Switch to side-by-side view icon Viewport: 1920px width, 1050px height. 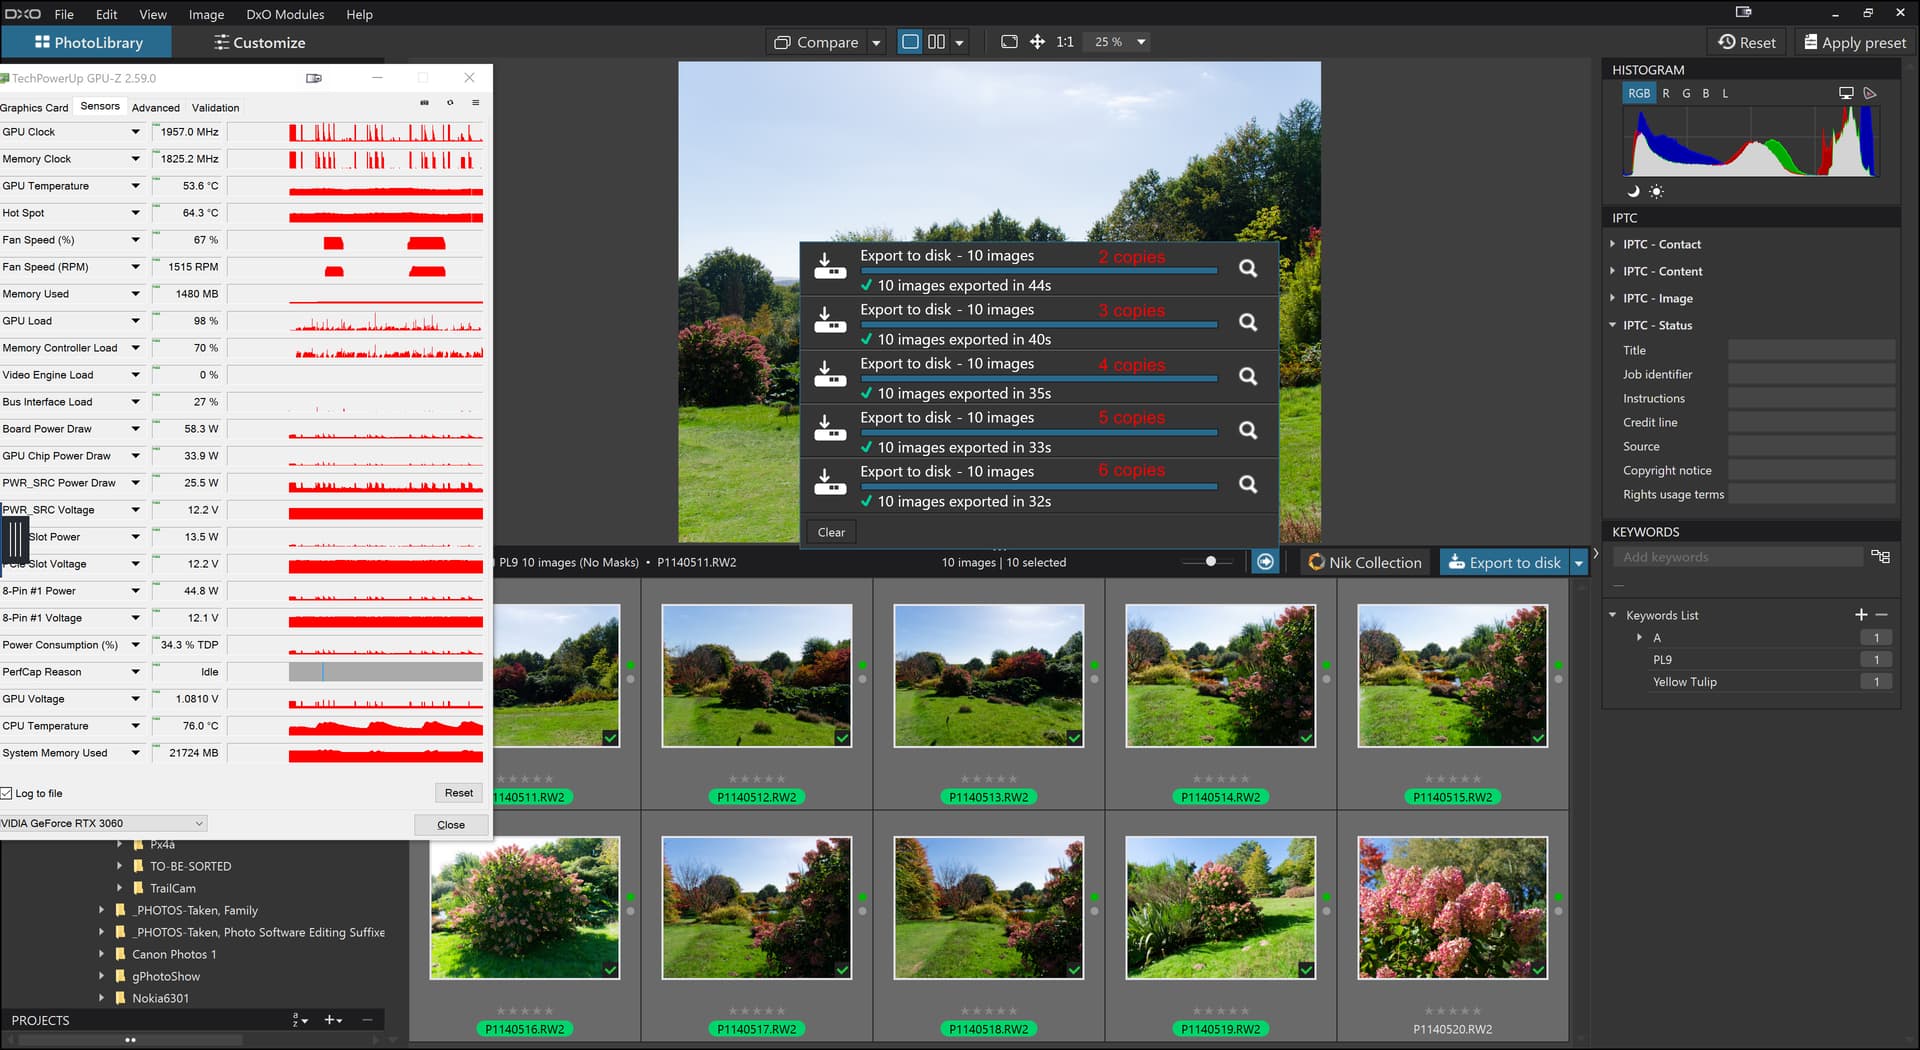tap(936, 42)
